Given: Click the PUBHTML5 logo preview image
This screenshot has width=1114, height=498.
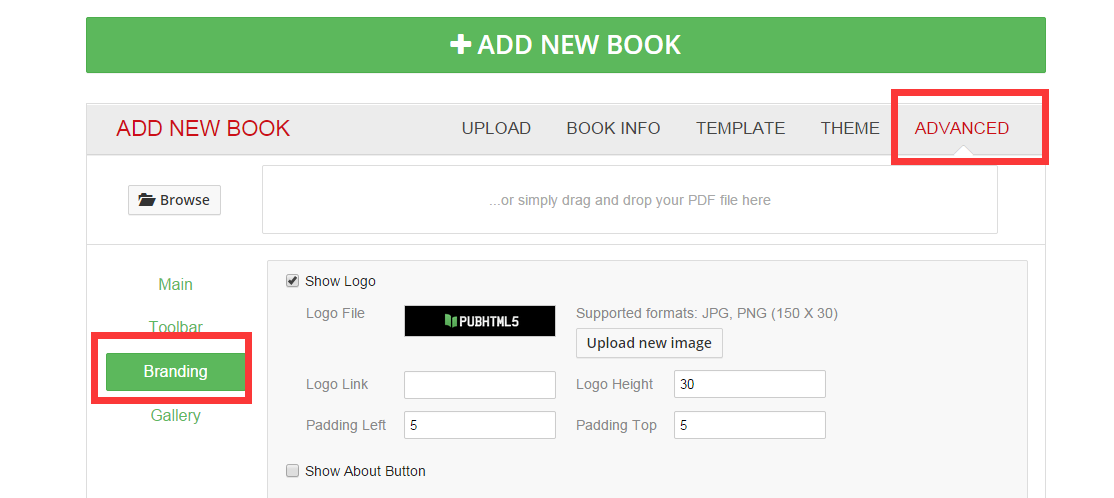Looking at the screenshot, I should click(x=480, y=321).
